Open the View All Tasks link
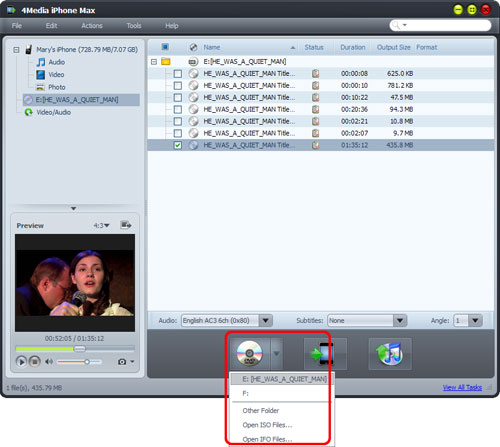 point(462,387)
